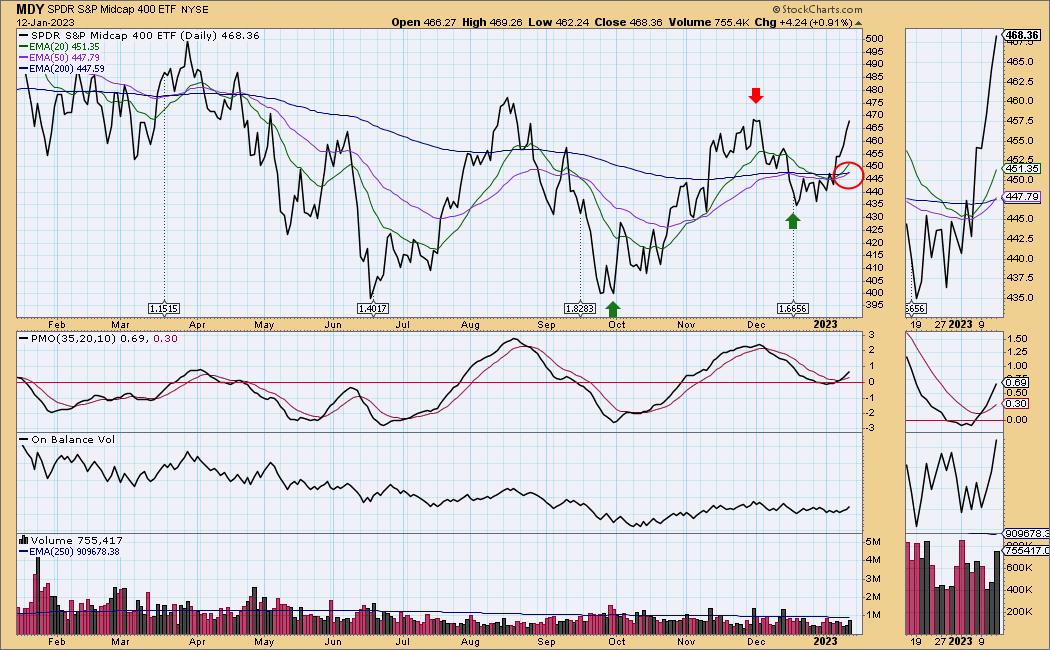This screenshot has width=1050, height=650.
Task: Click the 'High 469.26' header value
Action: (x=492, y=22)
